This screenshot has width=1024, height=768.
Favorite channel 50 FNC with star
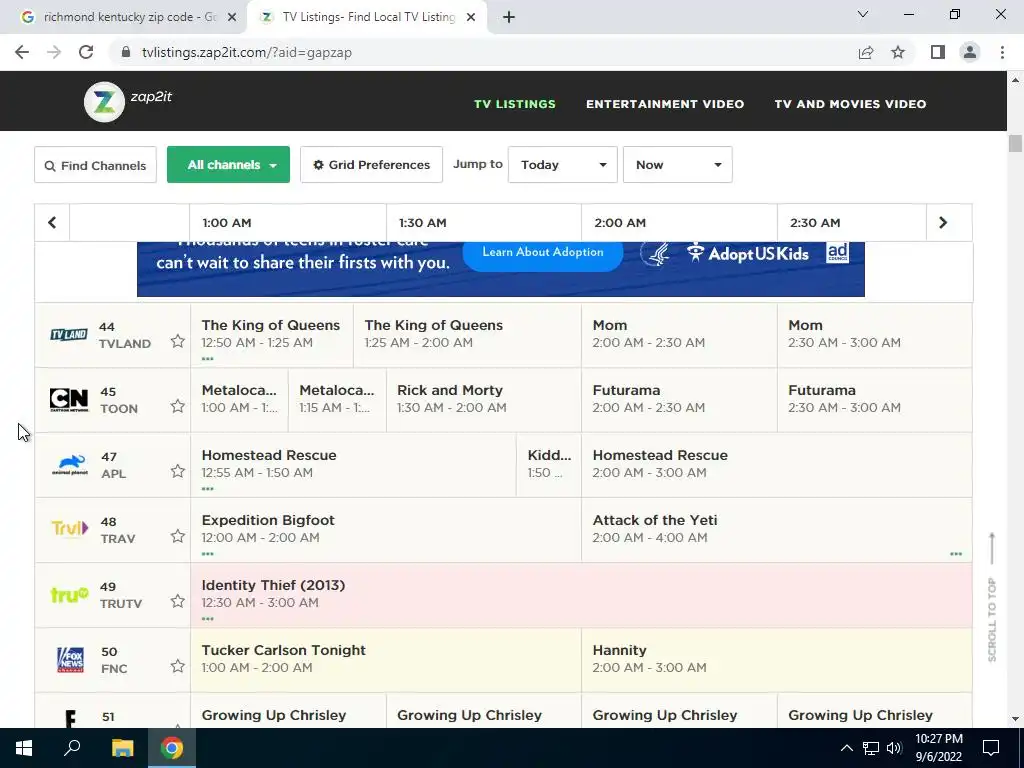click(178, 666)
